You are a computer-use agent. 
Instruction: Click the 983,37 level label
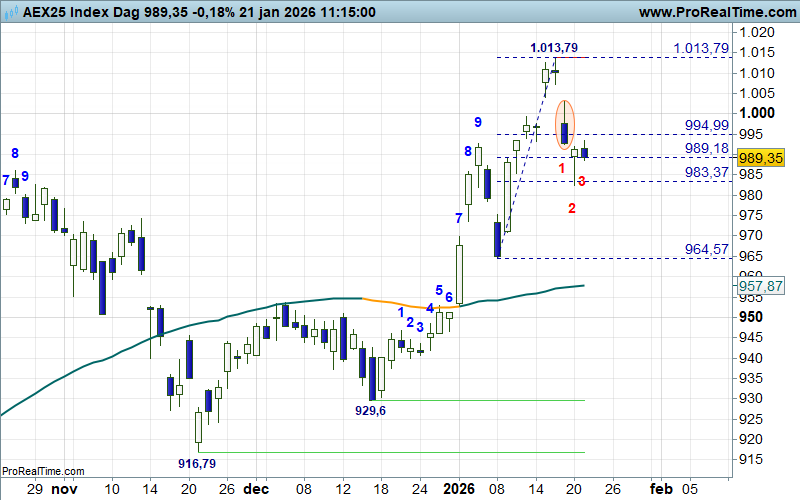pyautogui.click(x=707, y=172)
